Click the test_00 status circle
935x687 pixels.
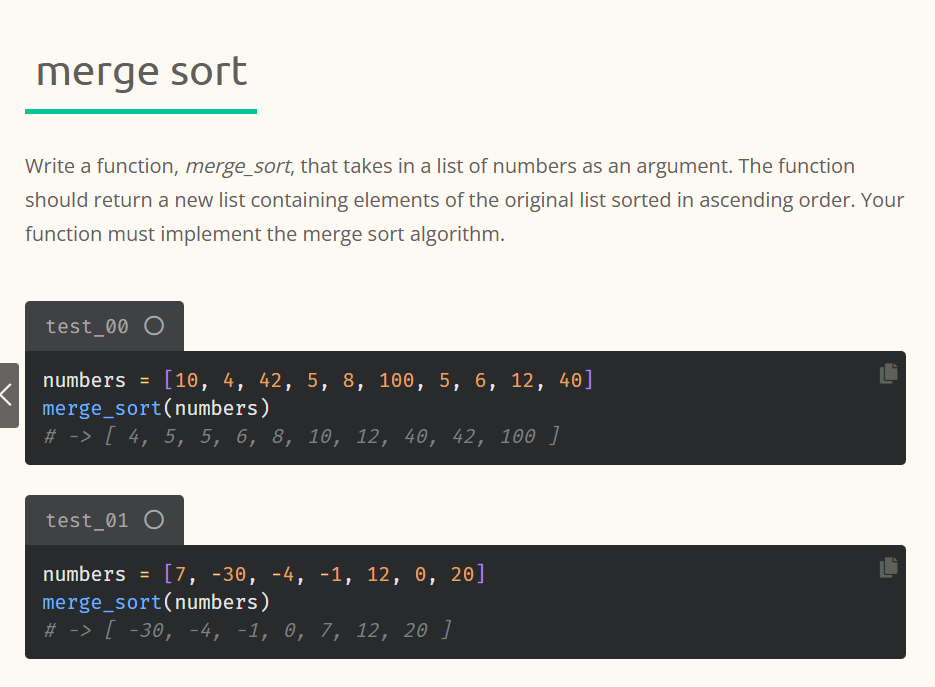pos(154,326)
